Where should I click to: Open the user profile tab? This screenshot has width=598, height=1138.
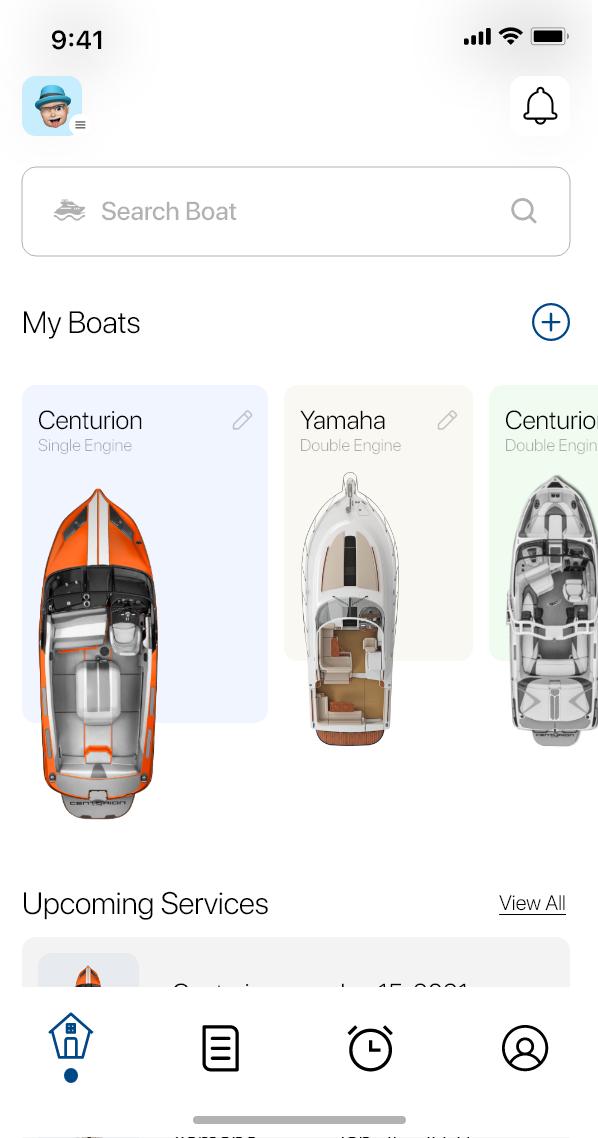(525, 1048)
